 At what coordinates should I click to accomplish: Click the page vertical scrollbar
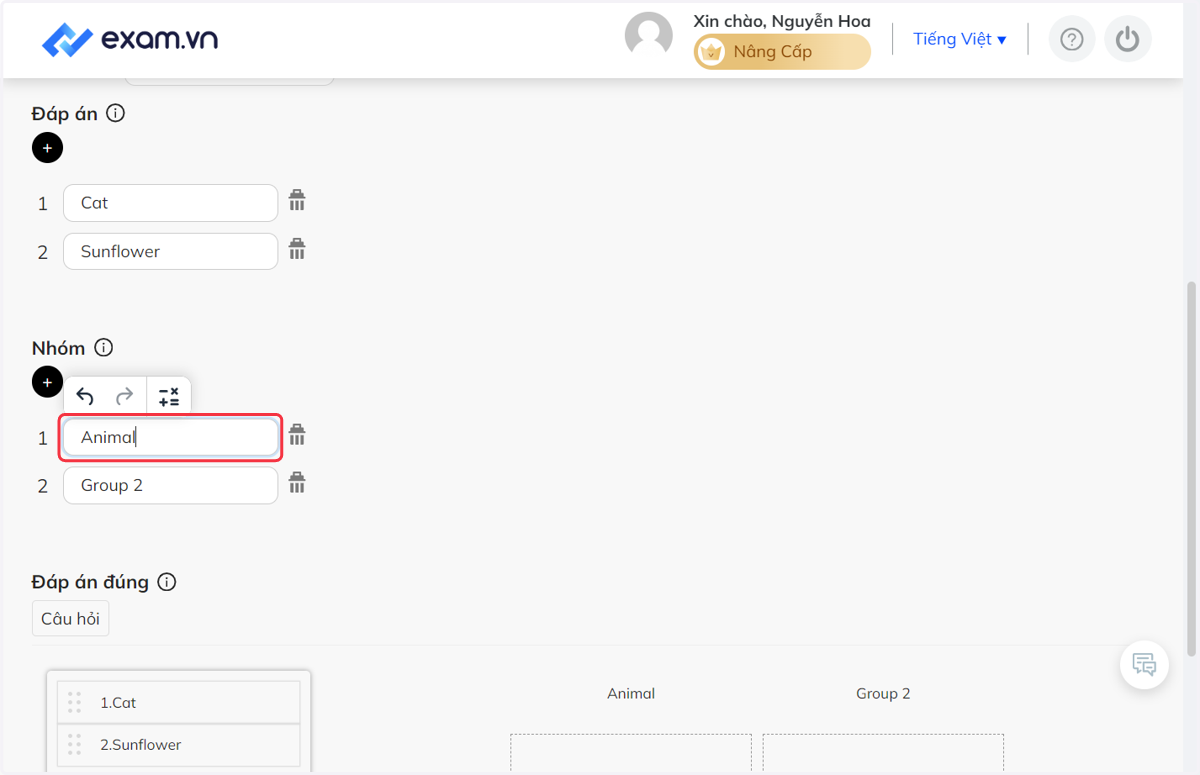(x=1191, y=468)
